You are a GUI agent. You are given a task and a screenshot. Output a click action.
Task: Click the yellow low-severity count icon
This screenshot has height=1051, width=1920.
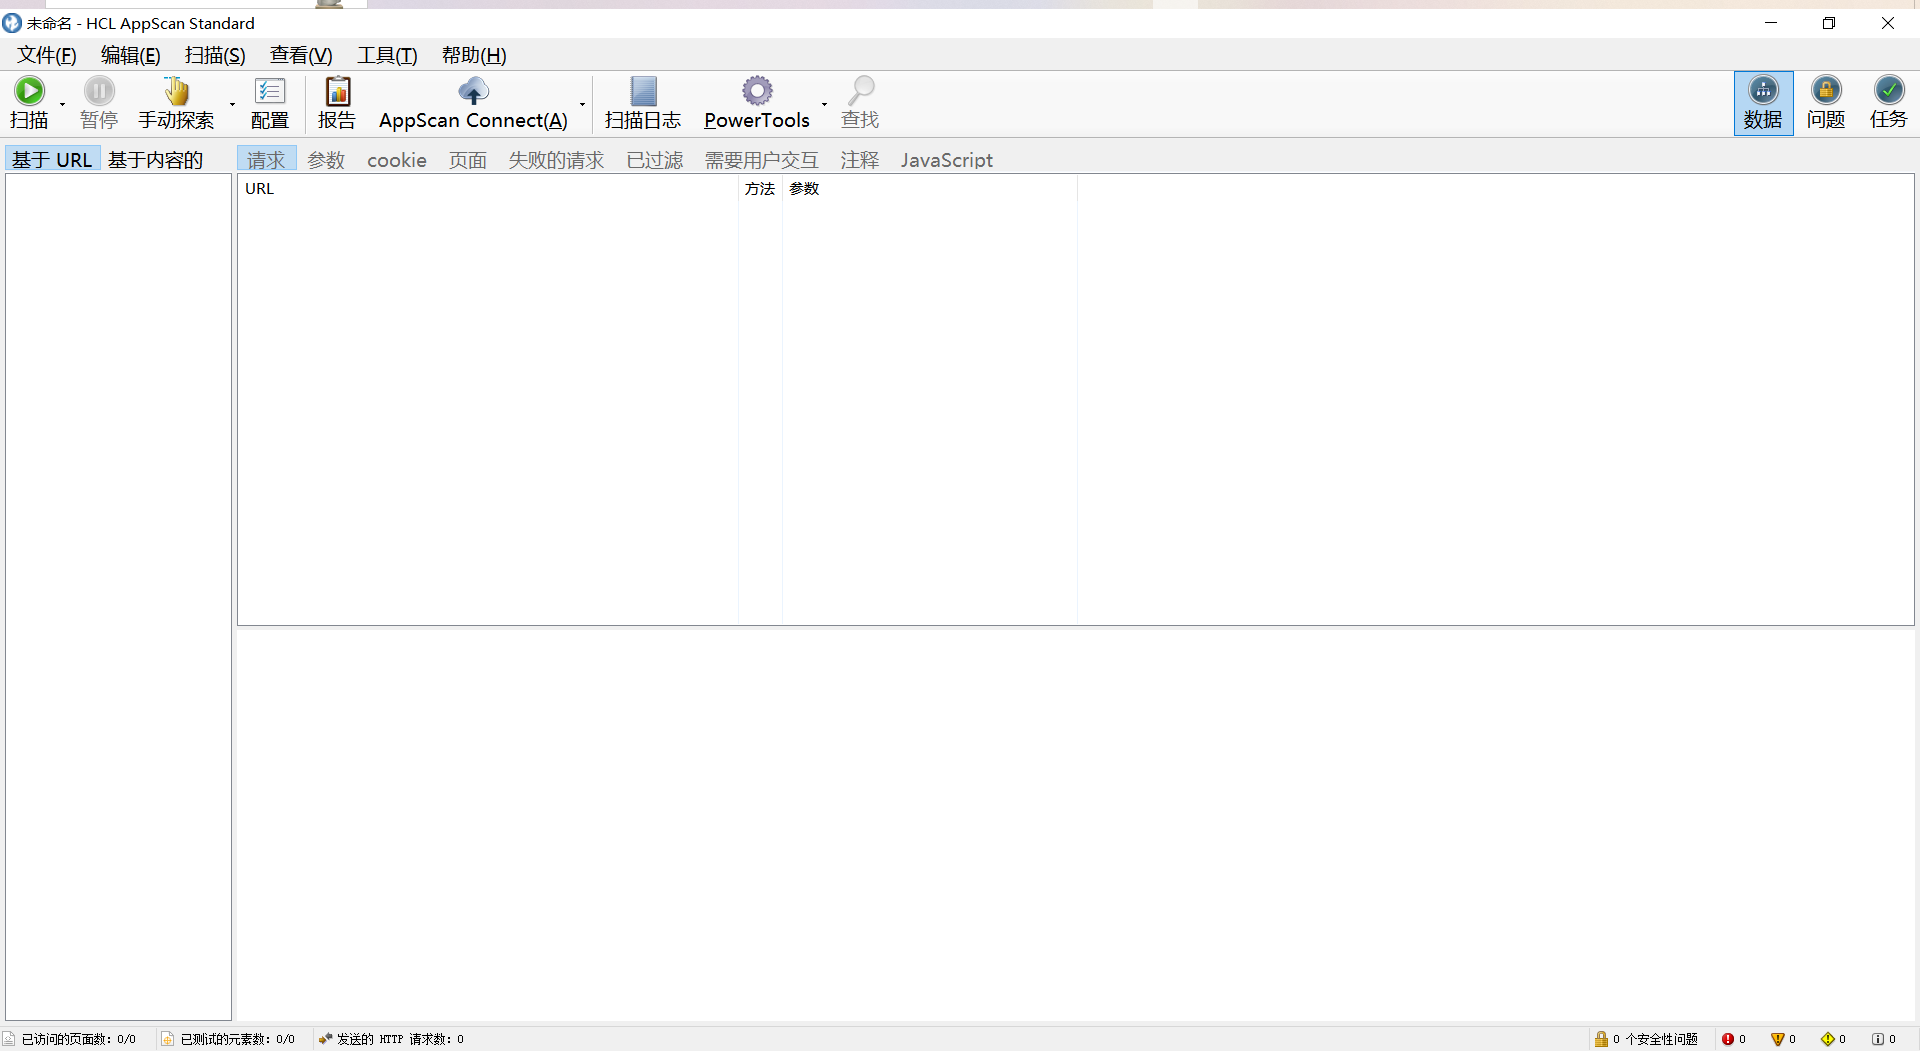[x=1827, y=1039]
